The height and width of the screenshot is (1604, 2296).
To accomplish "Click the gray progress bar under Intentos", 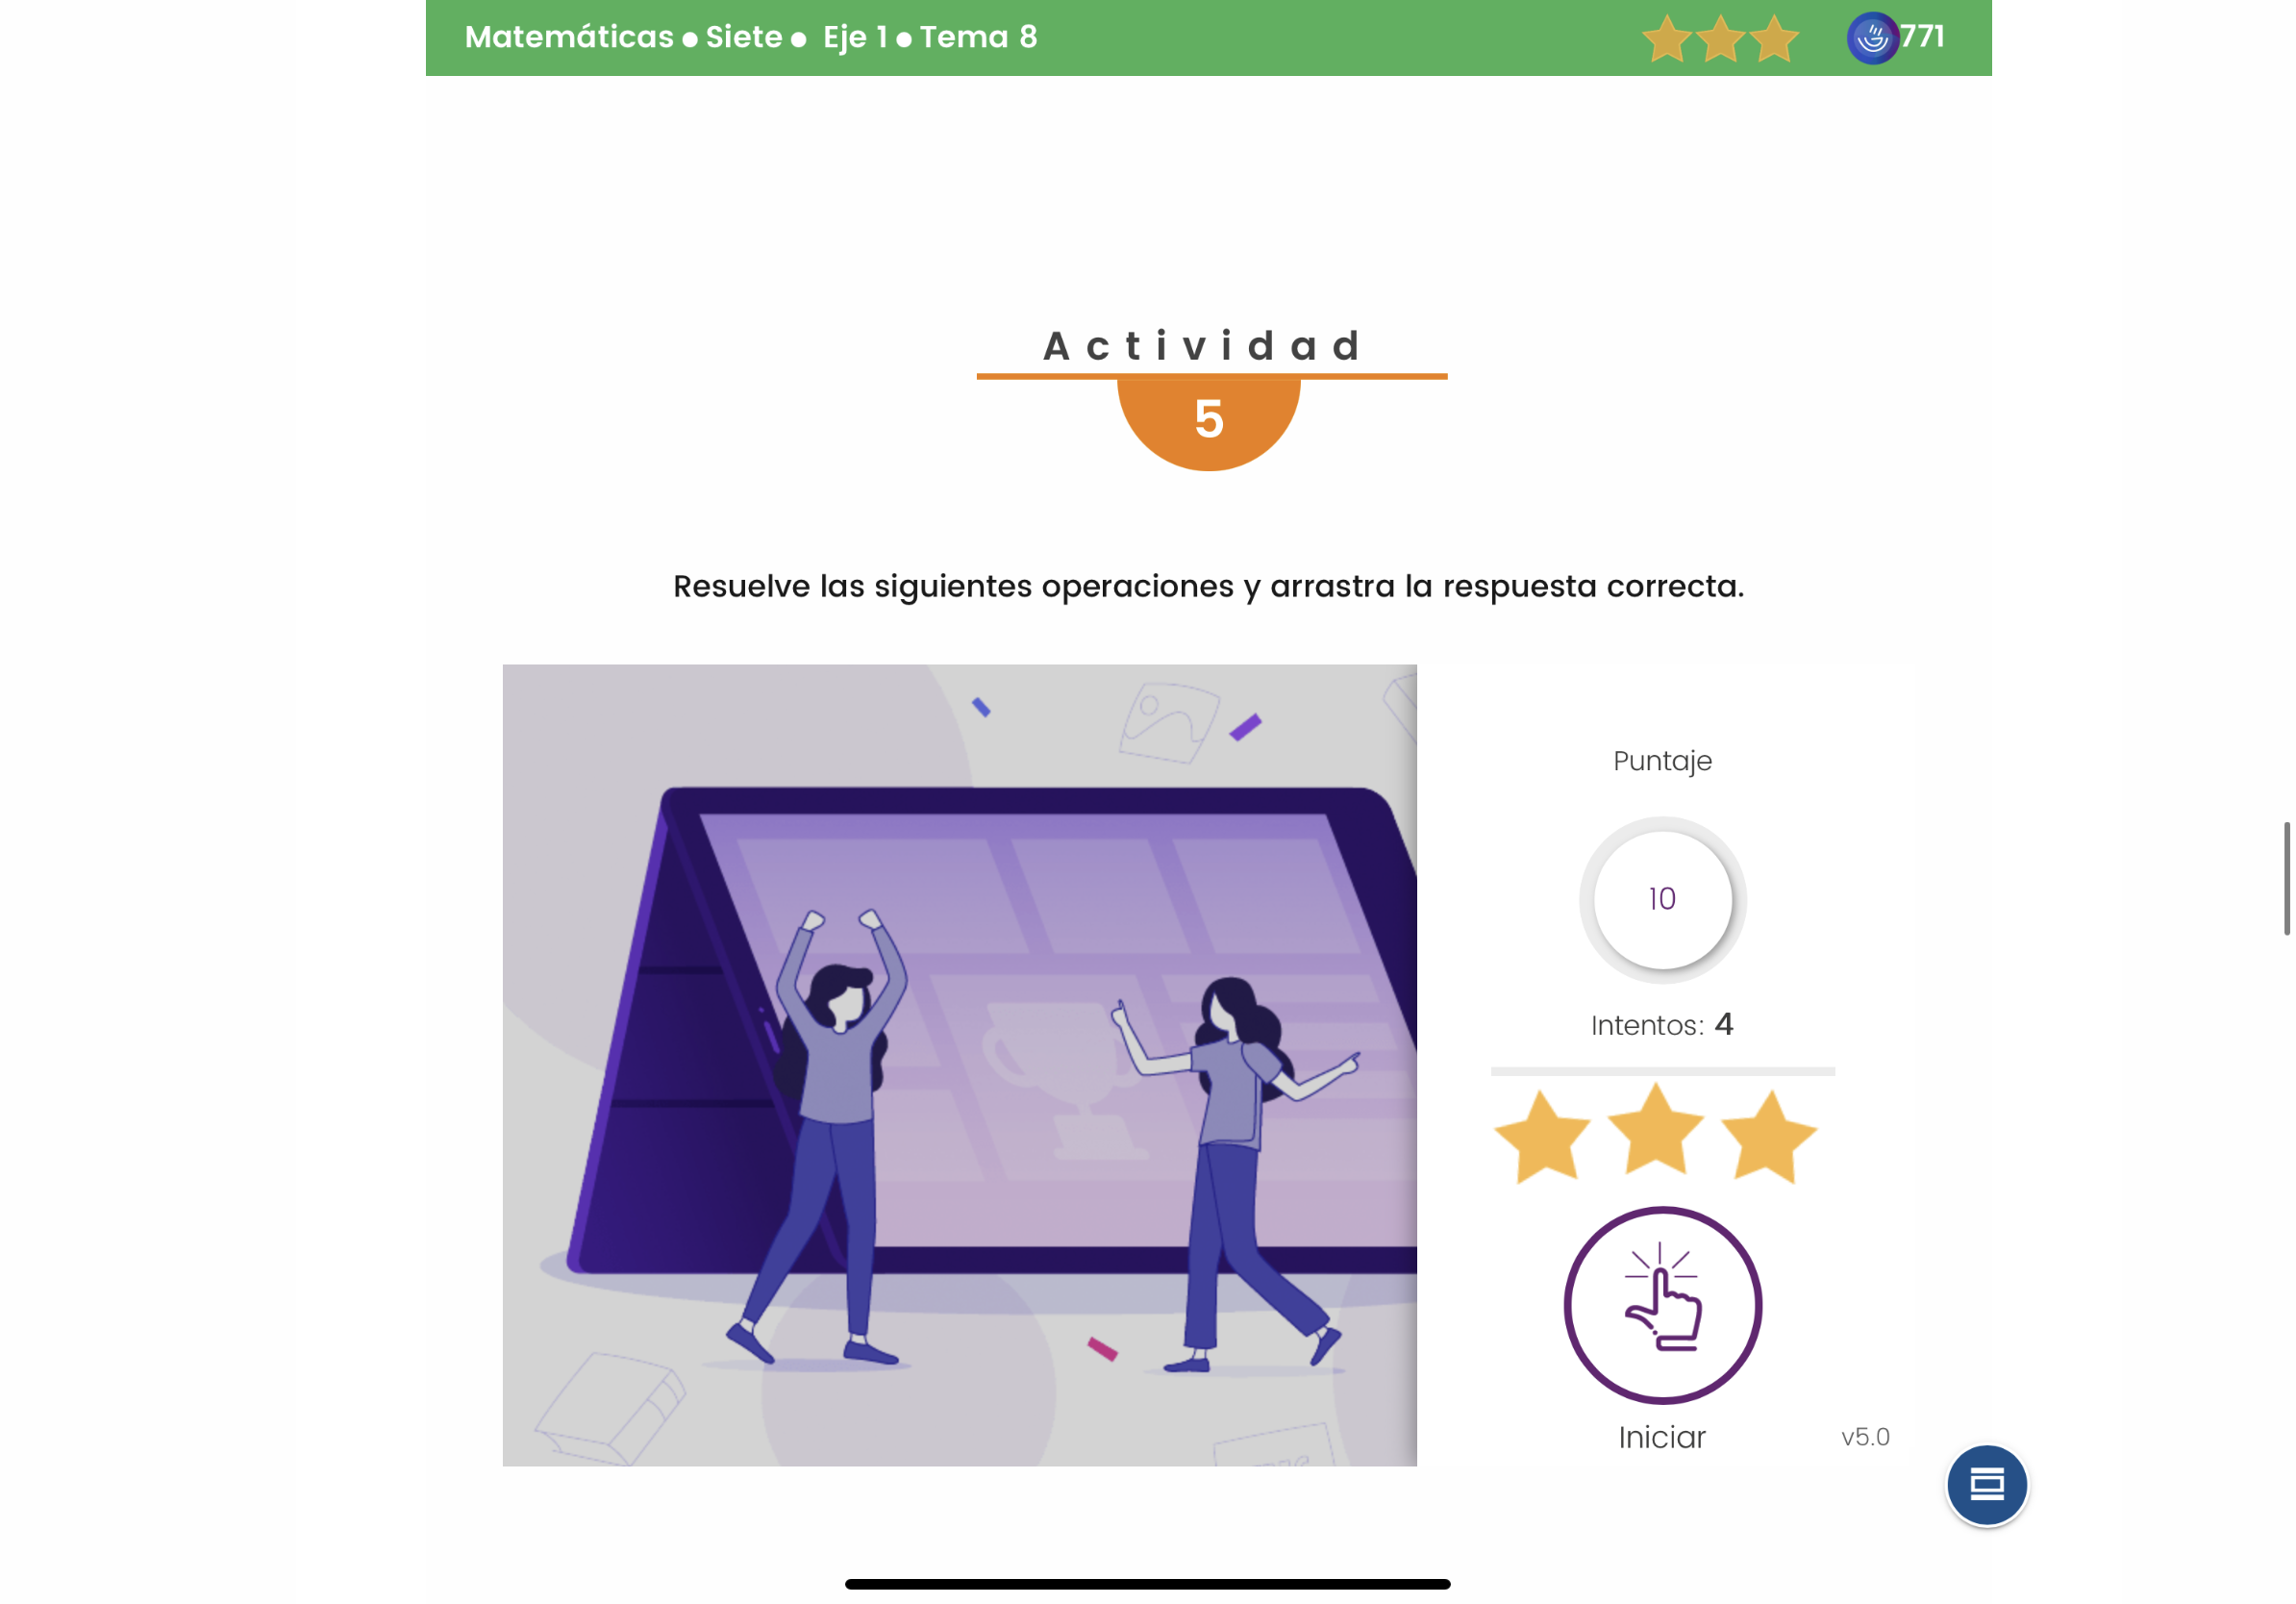I will (1662, 1071).
